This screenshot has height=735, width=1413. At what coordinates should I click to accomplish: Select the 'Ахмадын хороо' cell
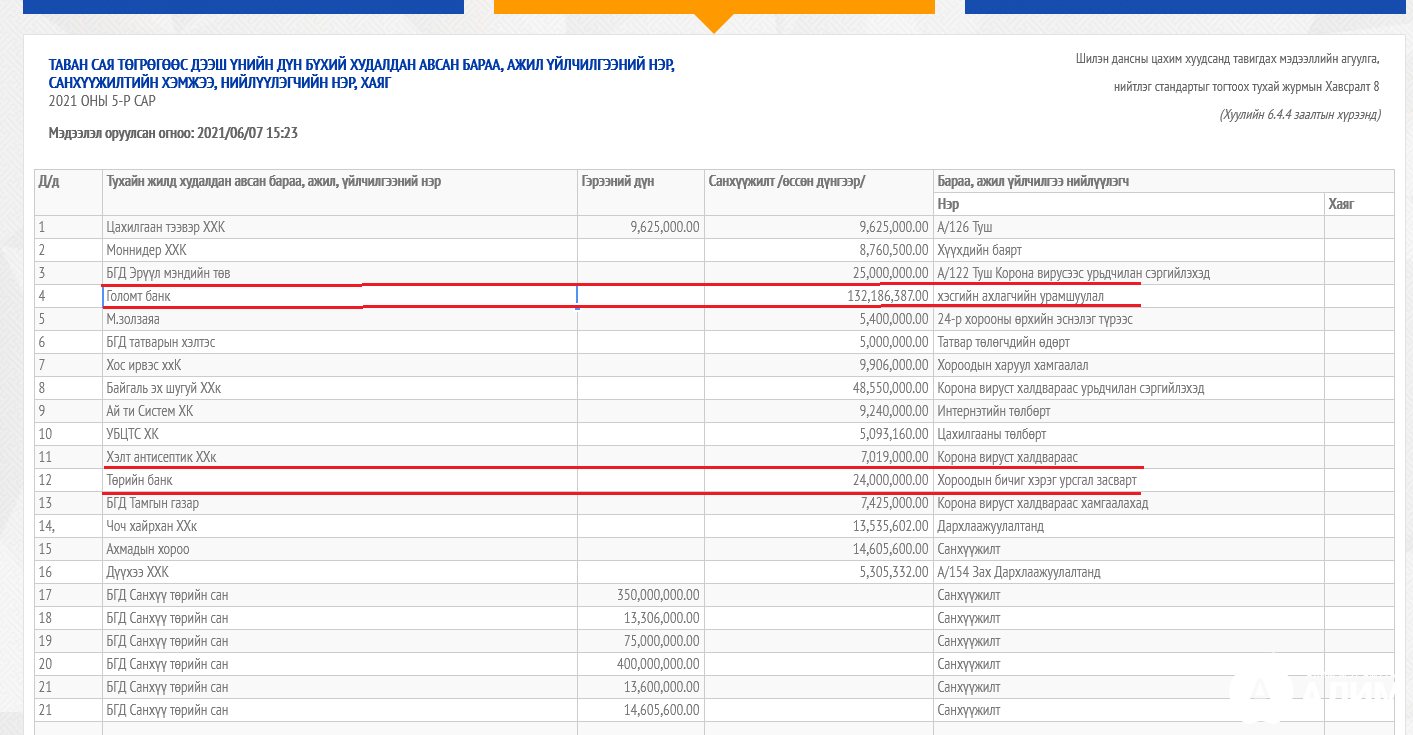point(340,549)
